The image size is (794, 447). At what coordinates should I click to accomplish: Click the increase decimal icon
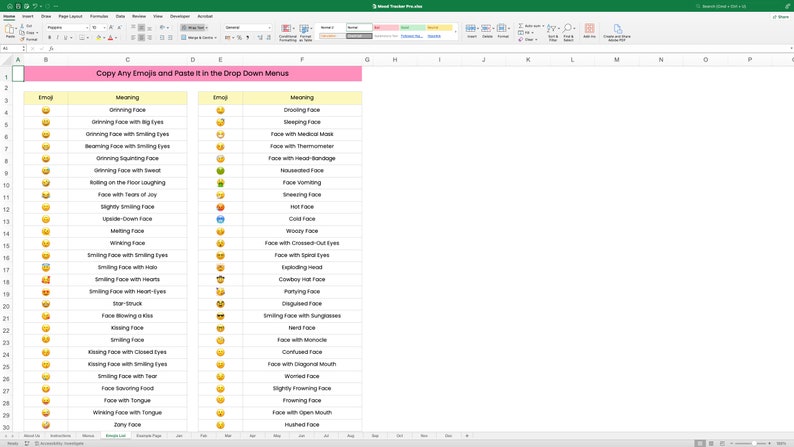[x=260, y=37]
